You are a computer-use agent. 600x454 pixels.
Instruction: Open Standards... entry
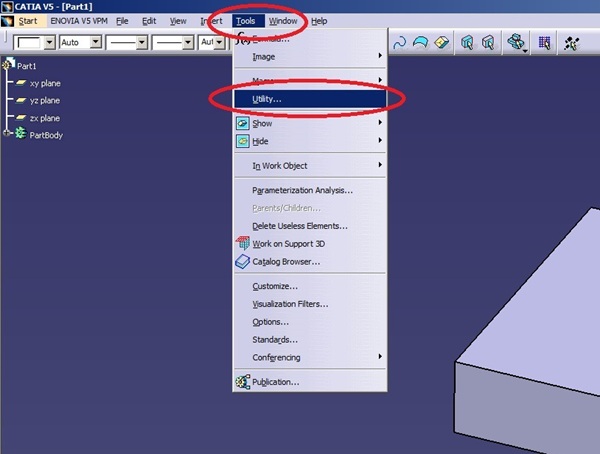coord(310,340)
